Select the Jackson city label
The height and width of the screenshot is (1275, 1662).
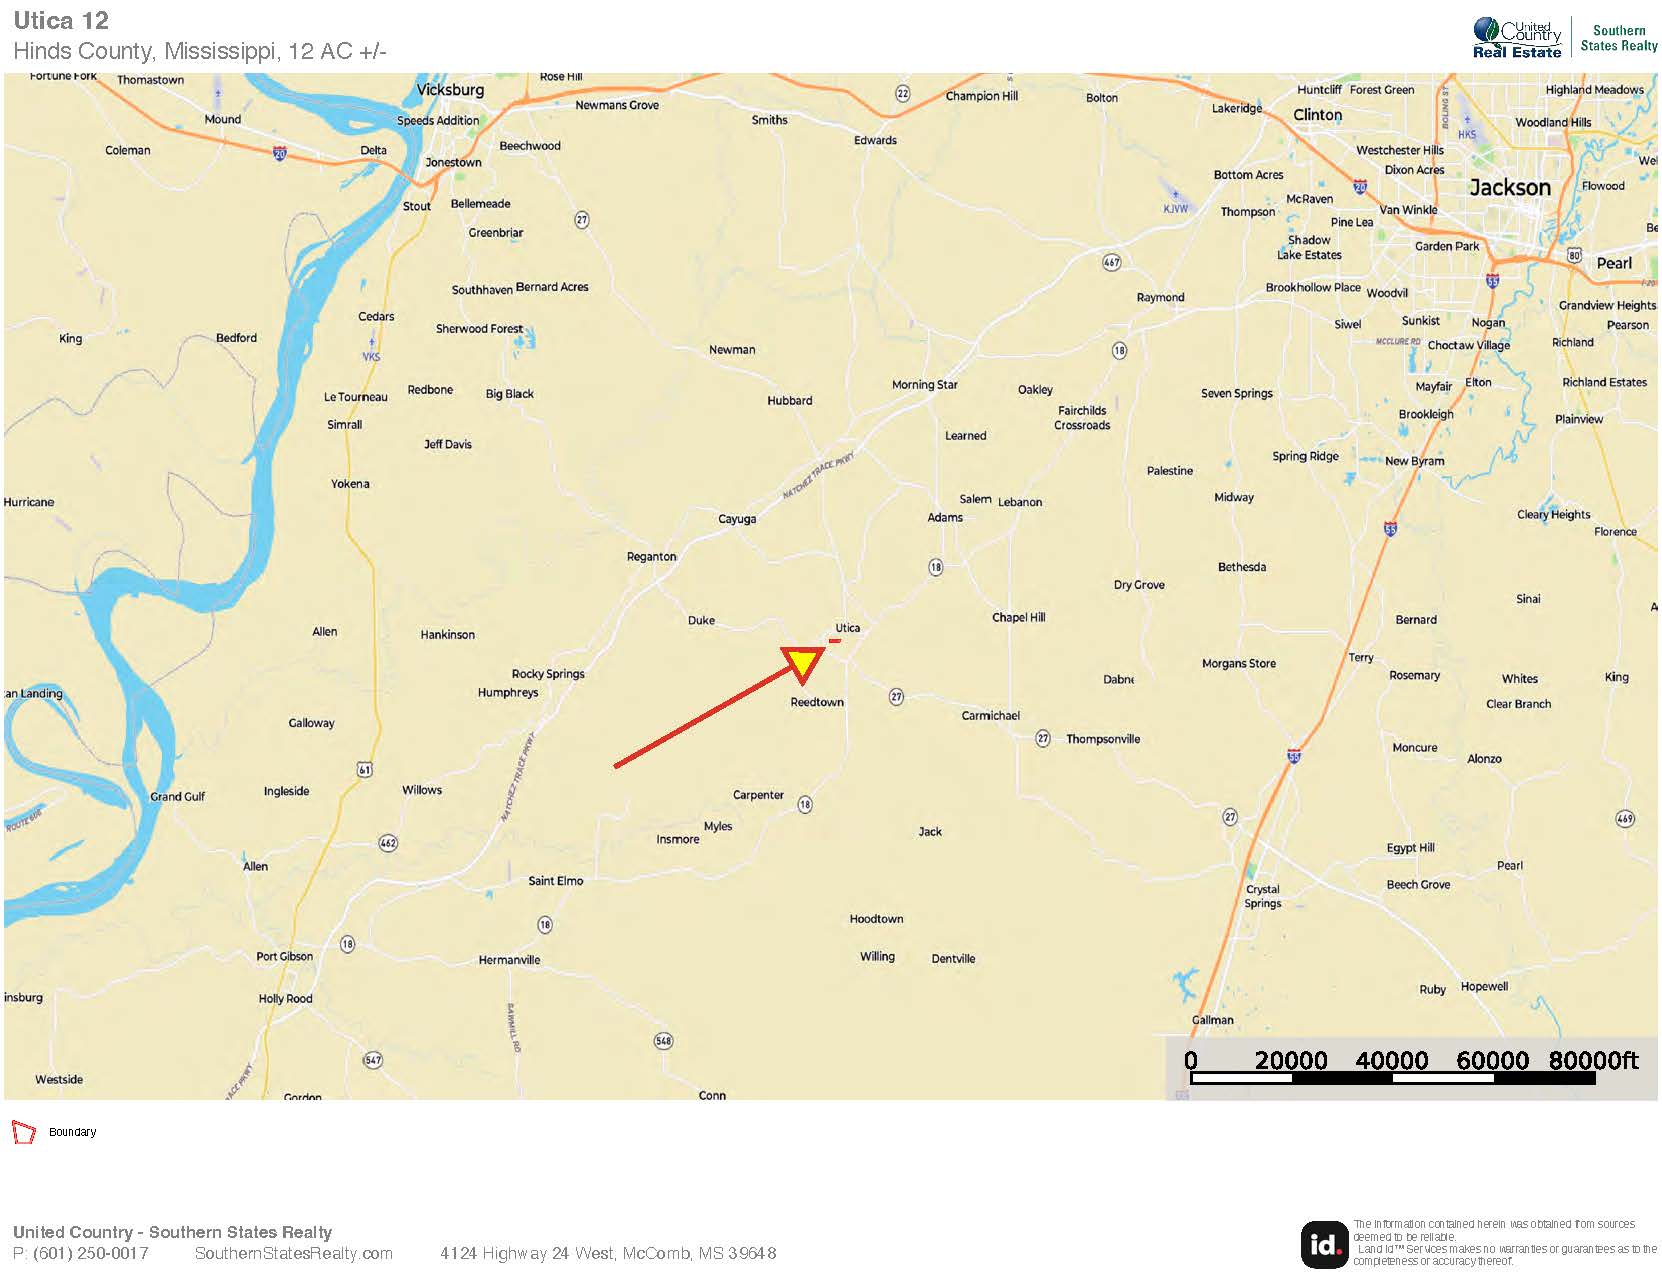click(1510, 188)
